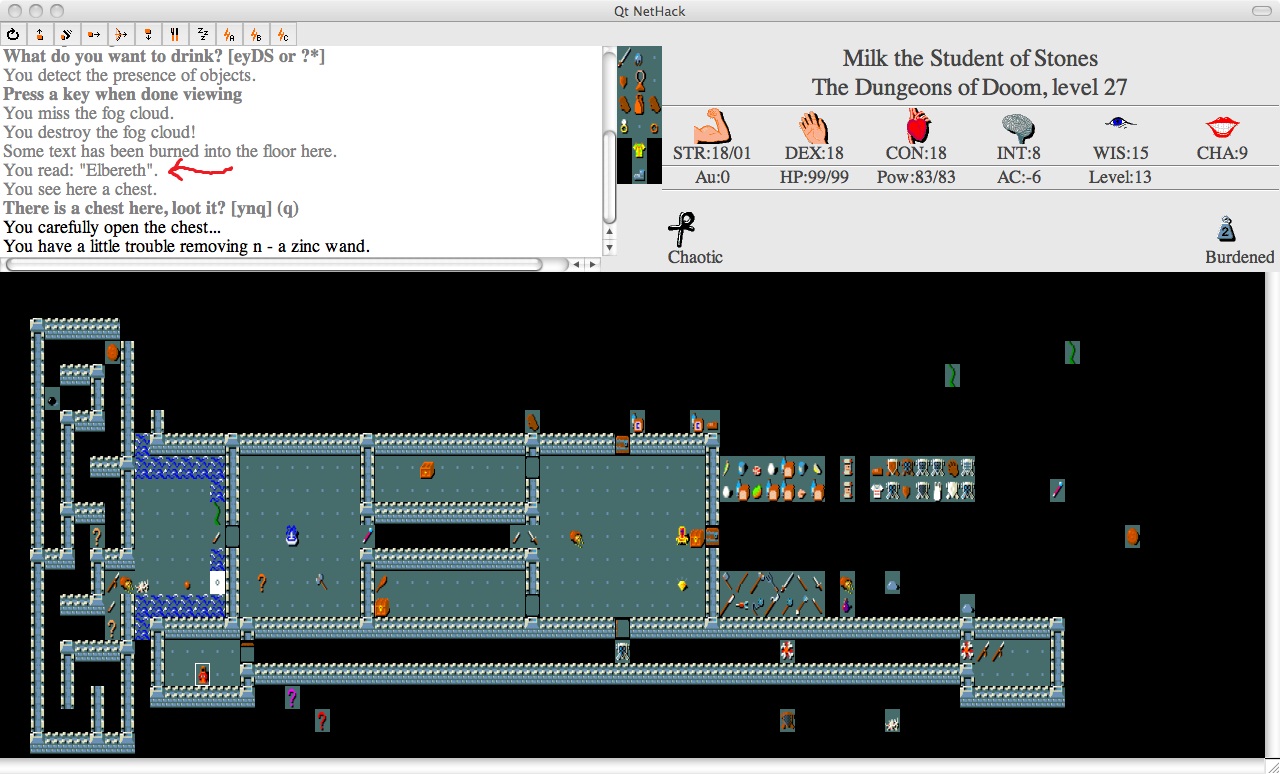
Task: Click the player character in the red-outlined tile
Action: click(203, 675)
